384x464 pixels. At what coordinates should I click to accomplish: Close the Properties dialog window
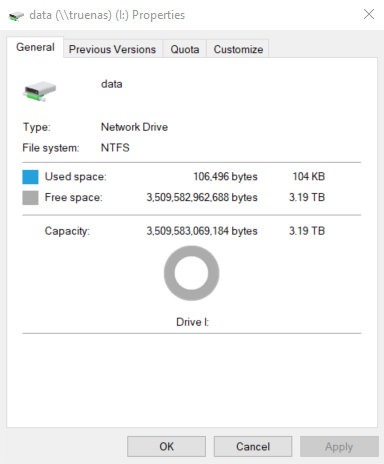pyautogui.click(x=369, y=14)
